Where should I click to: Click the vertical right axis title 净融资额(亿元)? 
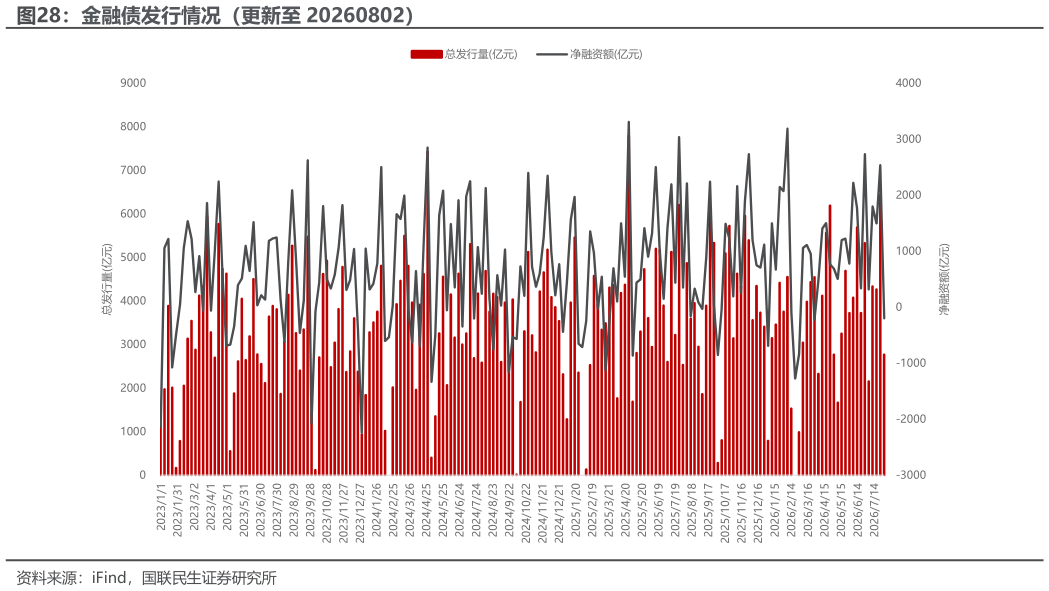tap(944, 279)
